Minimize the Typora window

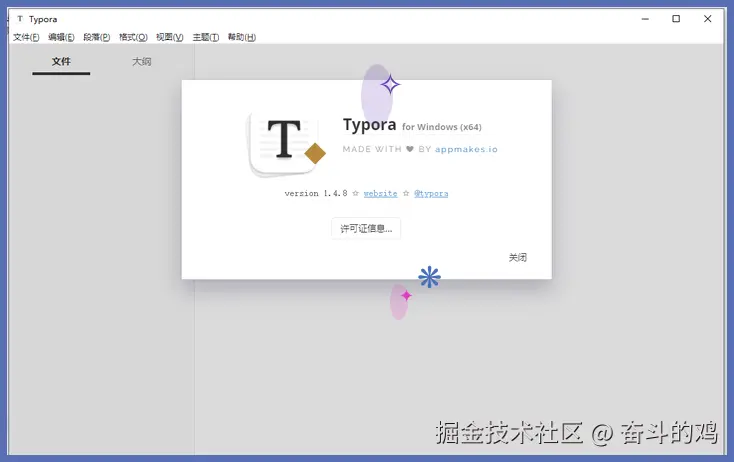645,19
